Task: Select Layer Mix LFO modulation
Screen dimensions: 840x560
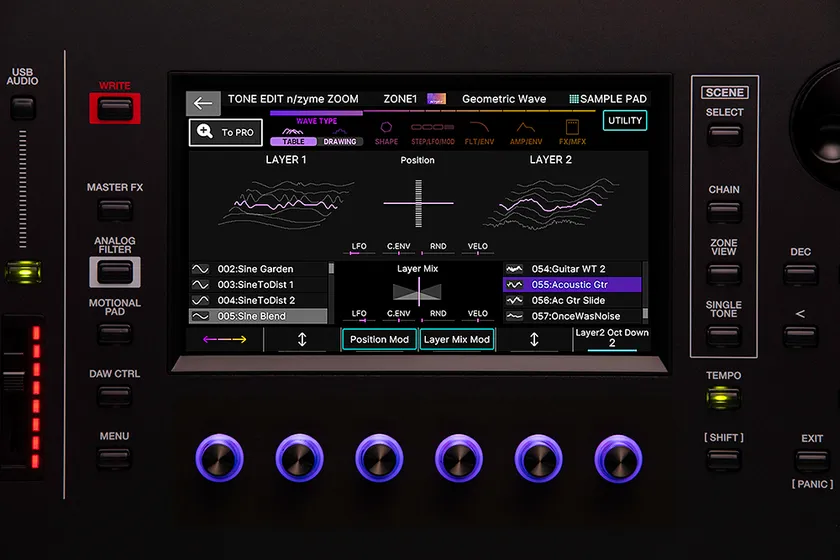Action: [x=359, y=314]
